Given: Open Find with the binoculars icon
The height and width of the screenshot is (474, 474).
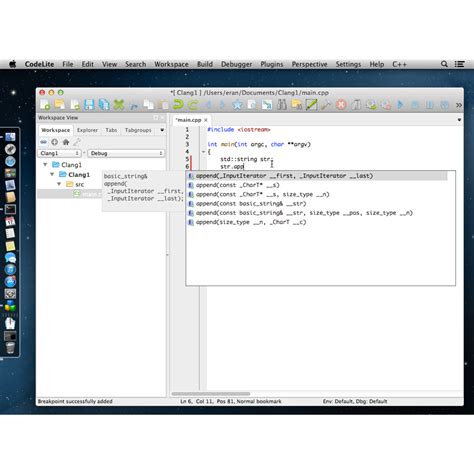Looking at the screenshot, I should [282, 105].
